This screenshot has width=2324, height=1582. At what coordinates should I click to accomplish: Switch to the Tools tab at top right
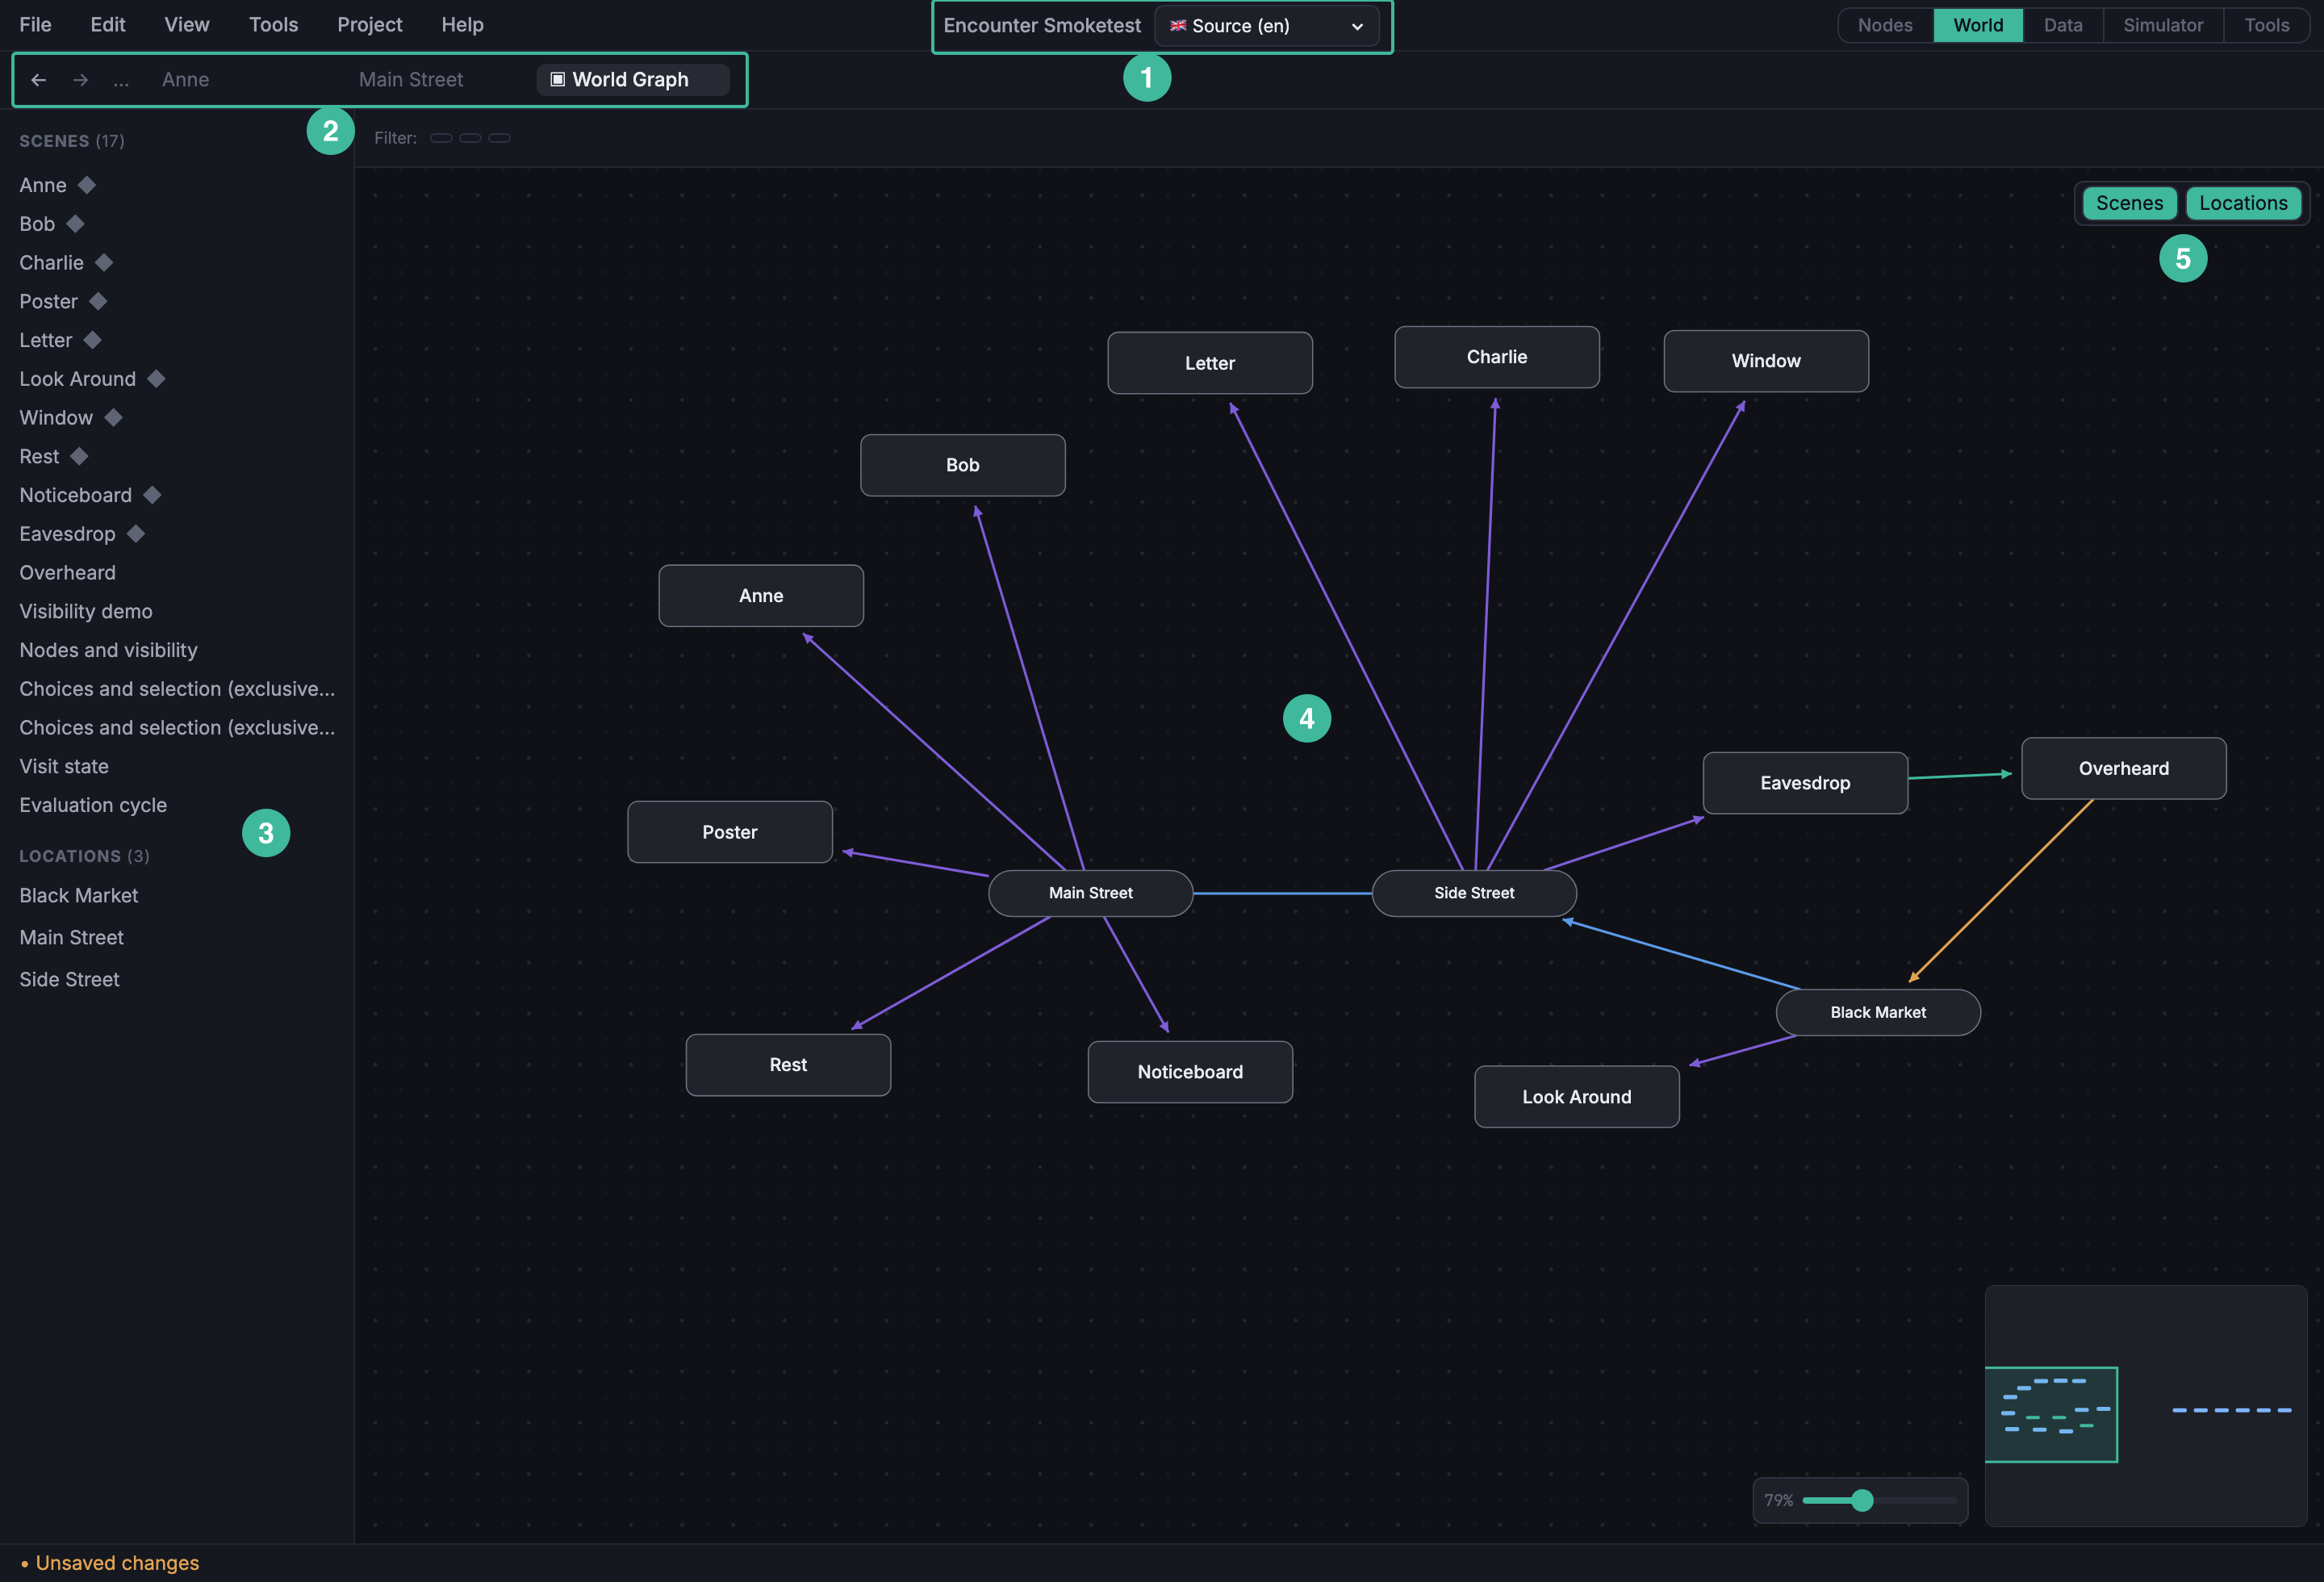[x=2266, y=25]
